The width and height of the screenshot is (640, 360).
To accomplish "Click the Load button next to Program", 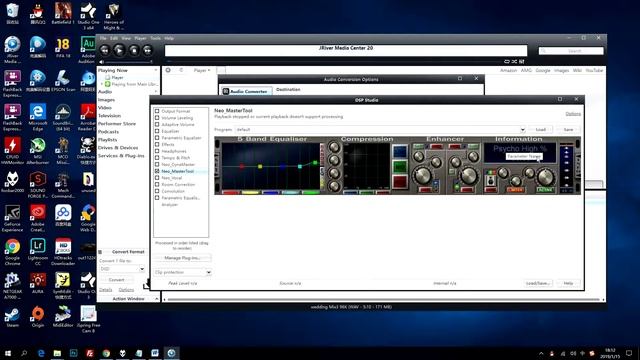I will coord(540,129).
